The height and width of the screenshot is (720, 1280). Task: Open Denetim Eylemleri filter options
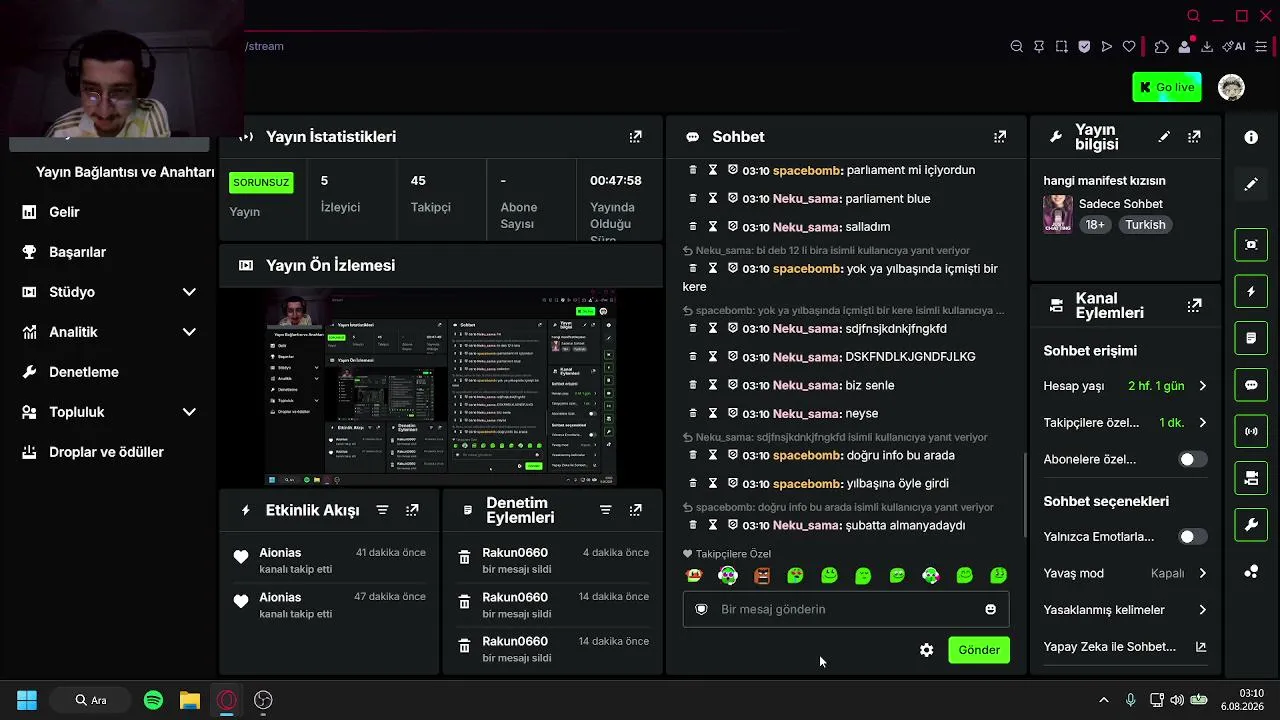pyautogui.click(x=605, y=510)
